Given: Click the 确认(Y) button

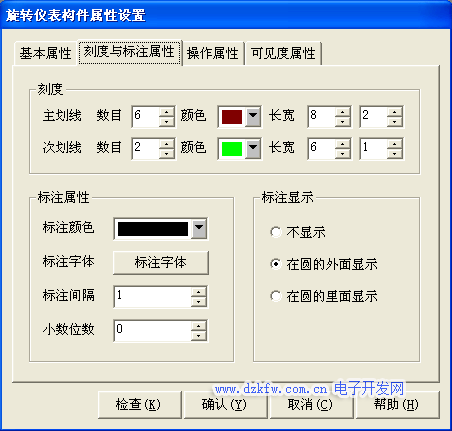Looking at the screenshot, I should click(x=225, y=405).
